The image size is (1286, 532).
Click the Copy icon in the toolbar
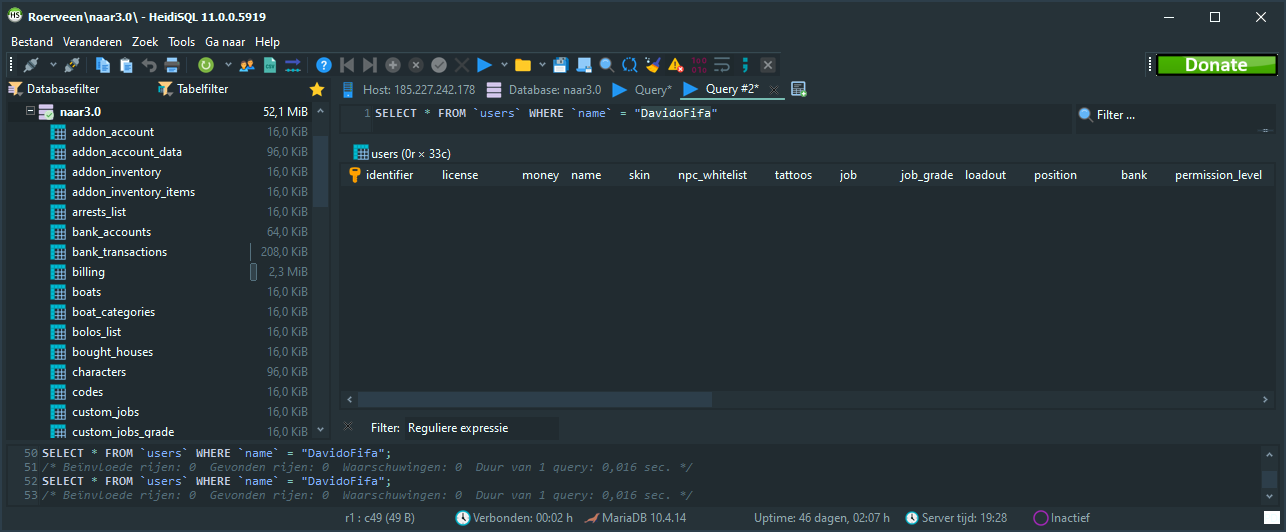coord(103,65)
